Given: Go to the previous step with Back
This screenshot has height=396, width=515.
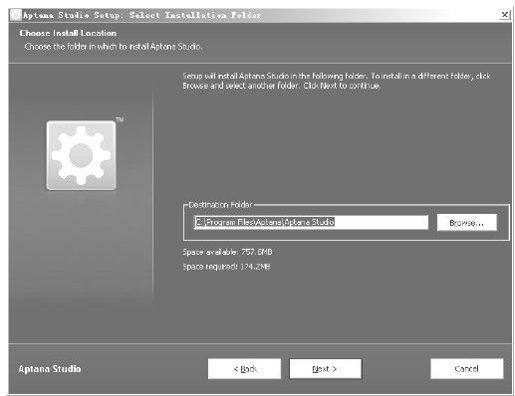Looking at the screenshot, I should pyautogui.click(x=244, y=369).
